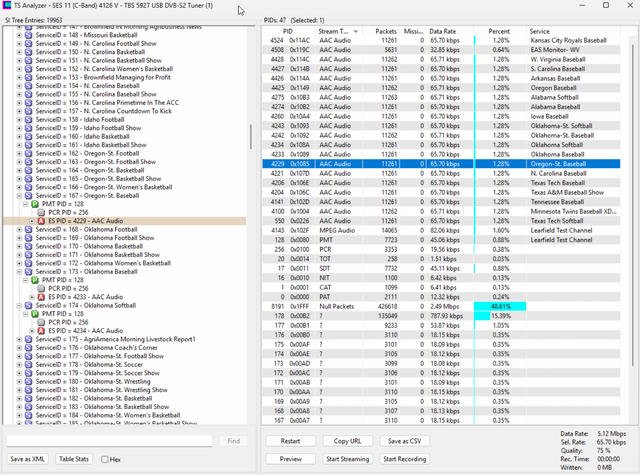
Task: Sort by the PID column header
Action: [288, 31]
